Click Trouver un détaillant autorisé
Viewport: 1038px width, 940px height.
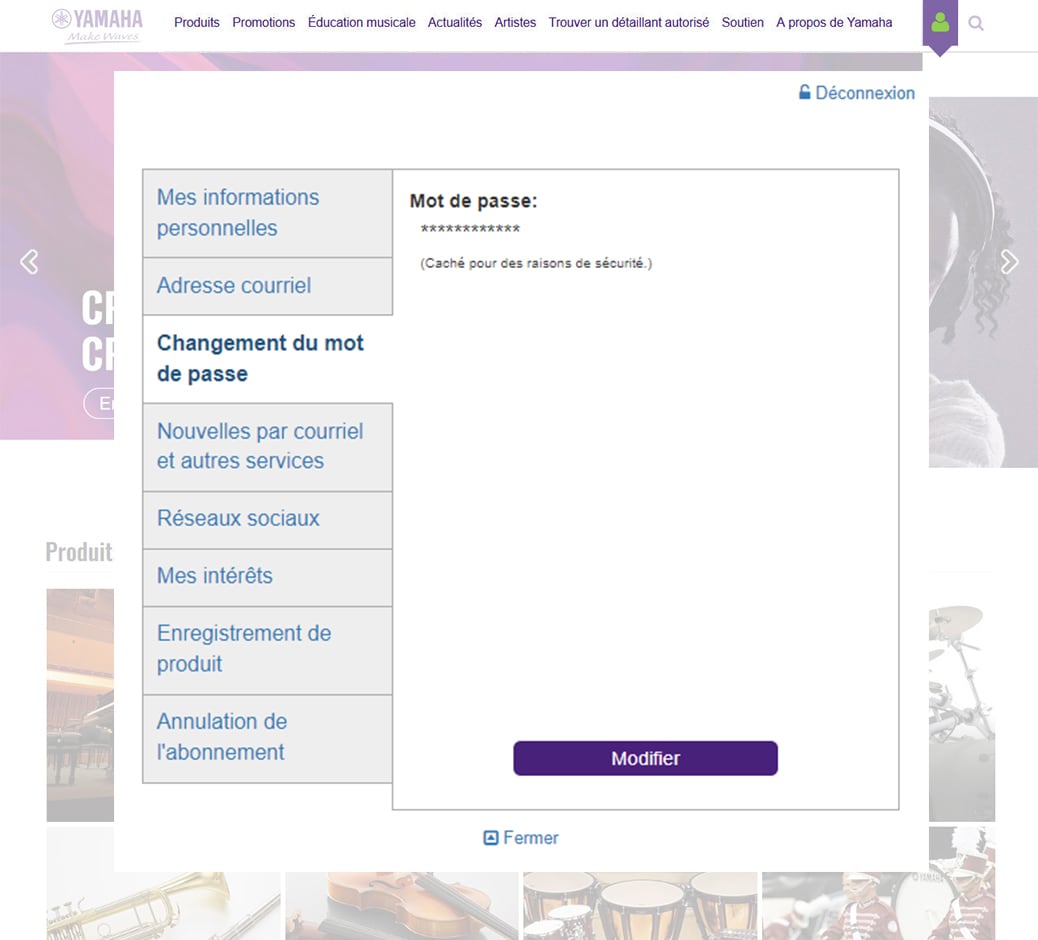[629, 23]
